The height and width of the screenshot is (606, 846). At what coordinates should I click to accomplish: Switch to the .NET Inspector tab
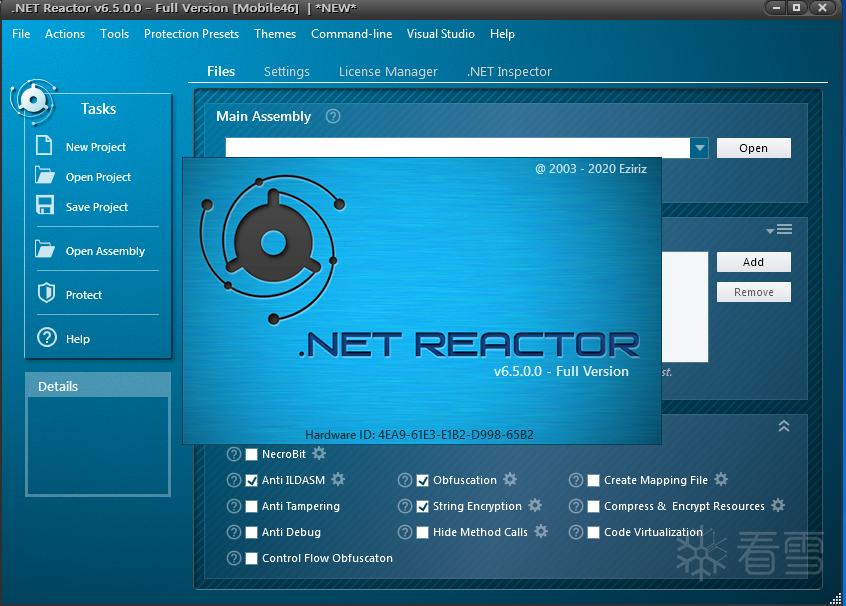coord(509,71)
